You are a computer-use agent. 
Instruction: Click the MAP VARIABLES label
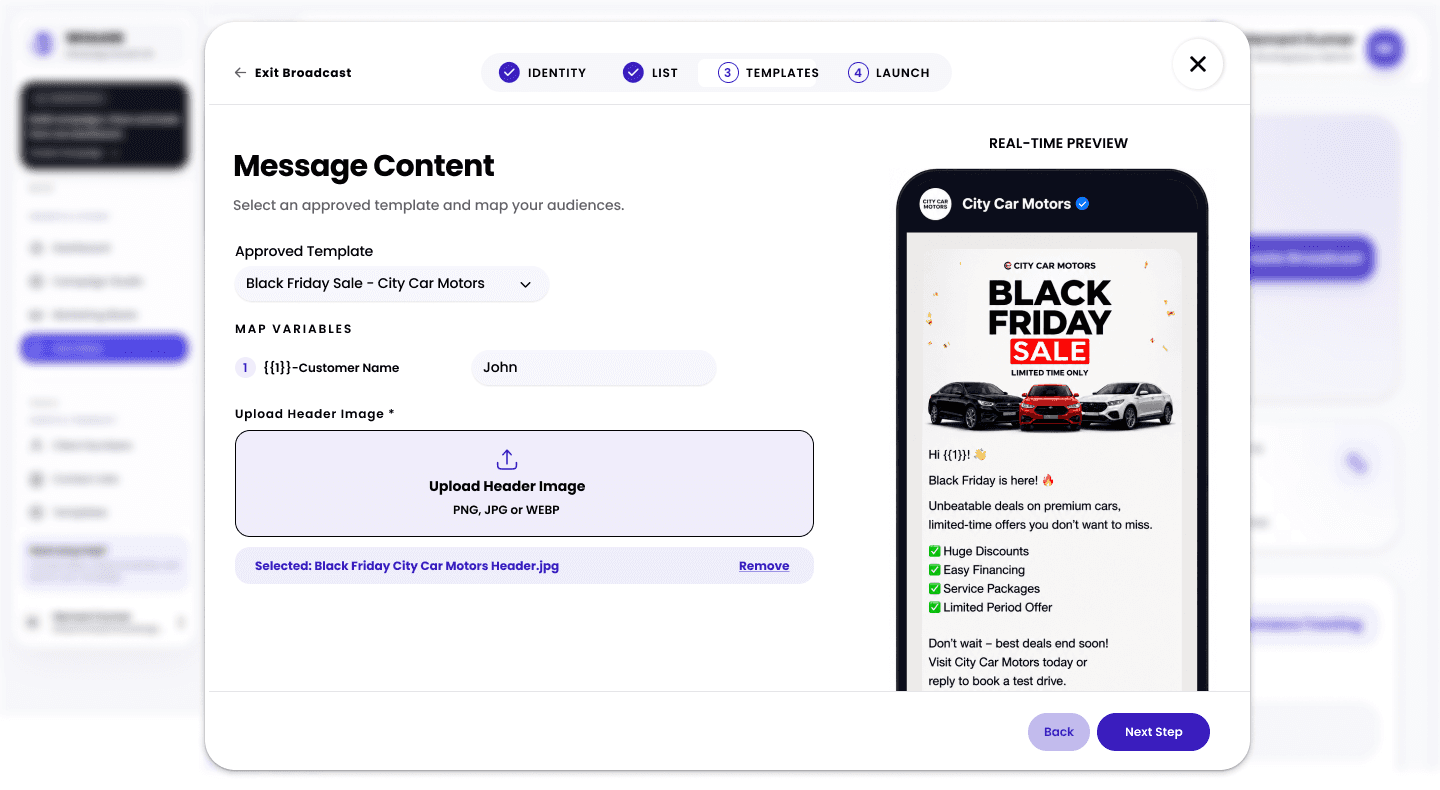point(294,329)
